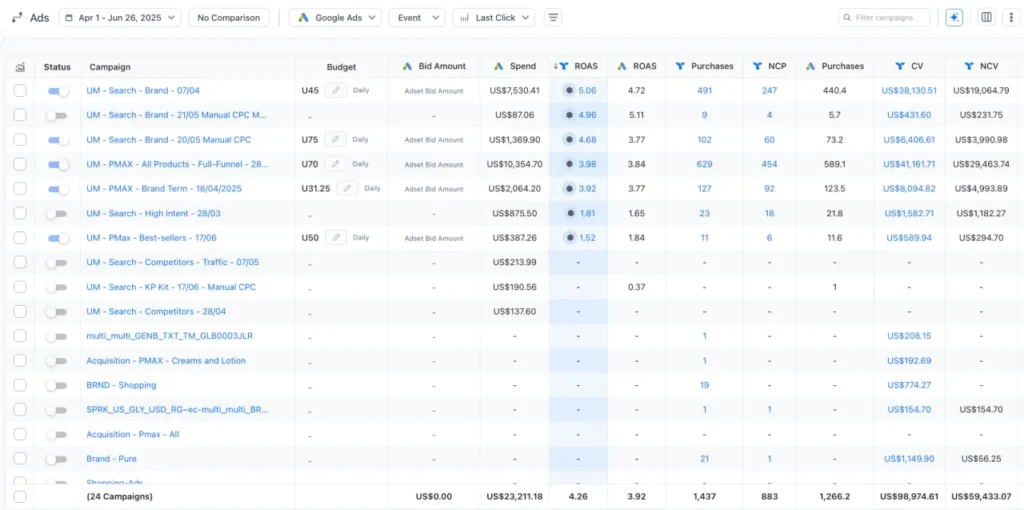Image resolution: width=1024 pixels, height=510 pixels.
Task: Toggle status for UM - PMAX - All Products campaign
Action: [58, 164]
